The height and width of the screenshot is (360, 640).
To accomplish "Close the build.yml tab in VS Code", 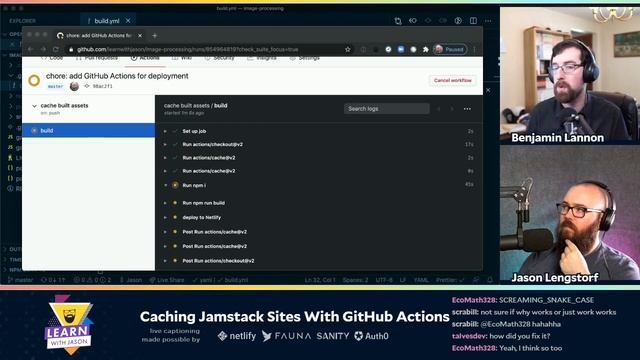I will pyautogui.click(x=128, y=20).
